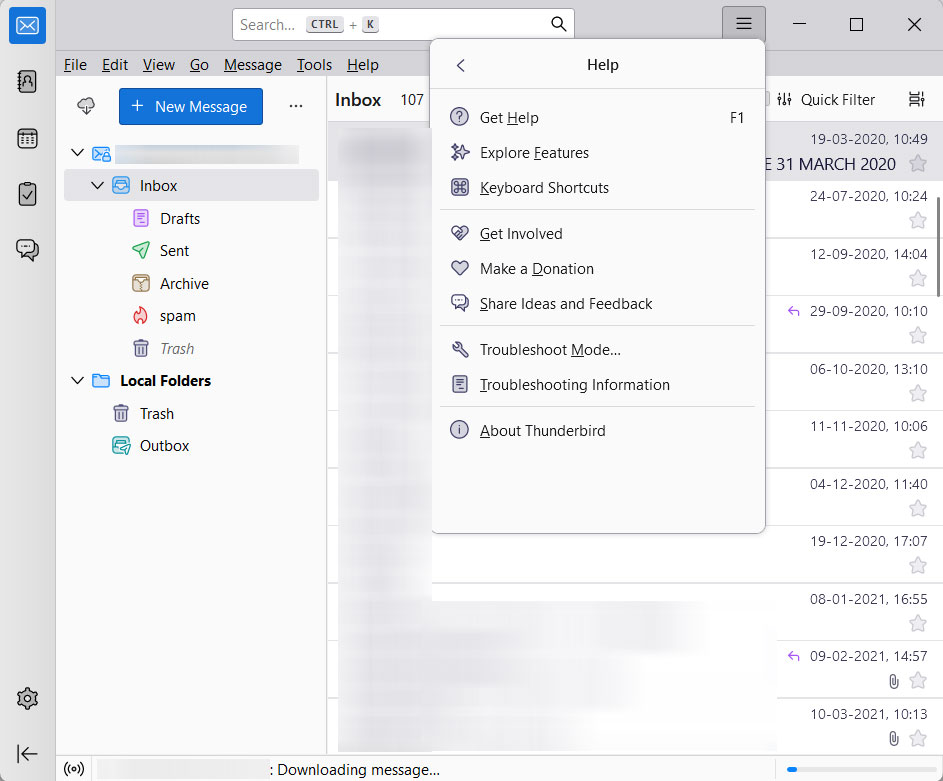
Task: Star the 24-07-2020 message
Action: 917,221
